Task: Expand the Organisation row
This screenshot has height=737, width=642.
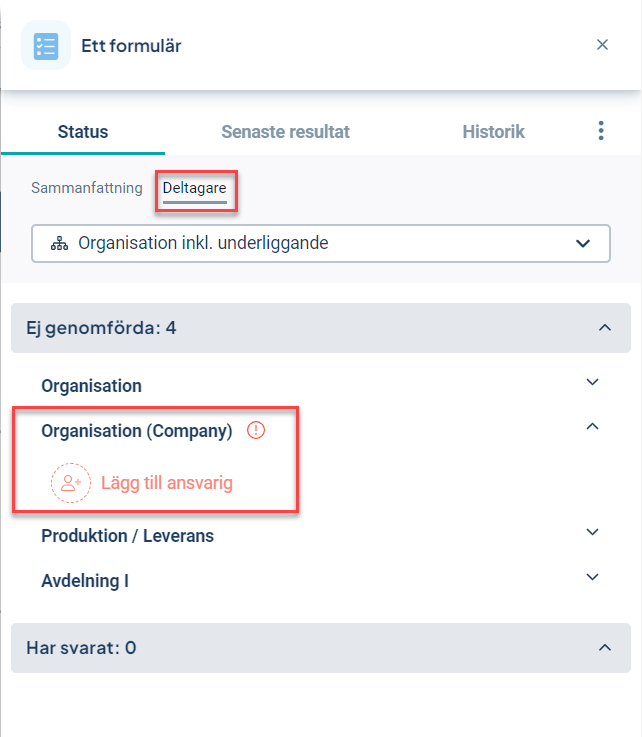Action: 592,382
